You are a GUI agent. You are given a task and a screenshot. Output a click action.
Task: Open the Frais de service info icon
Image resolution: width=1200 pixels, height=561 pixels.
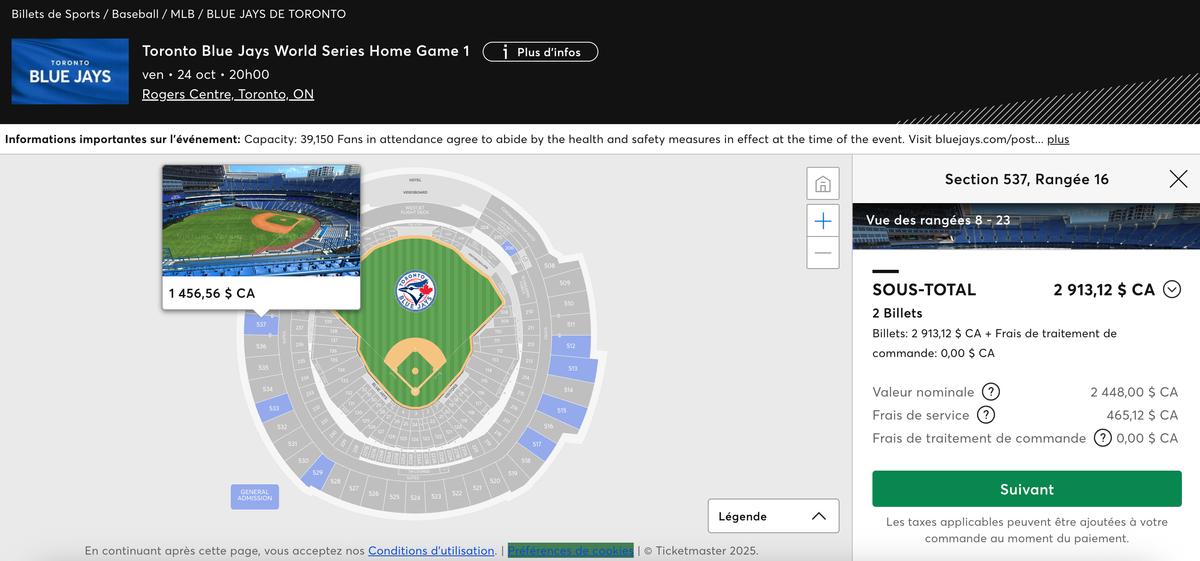(985, 415)
